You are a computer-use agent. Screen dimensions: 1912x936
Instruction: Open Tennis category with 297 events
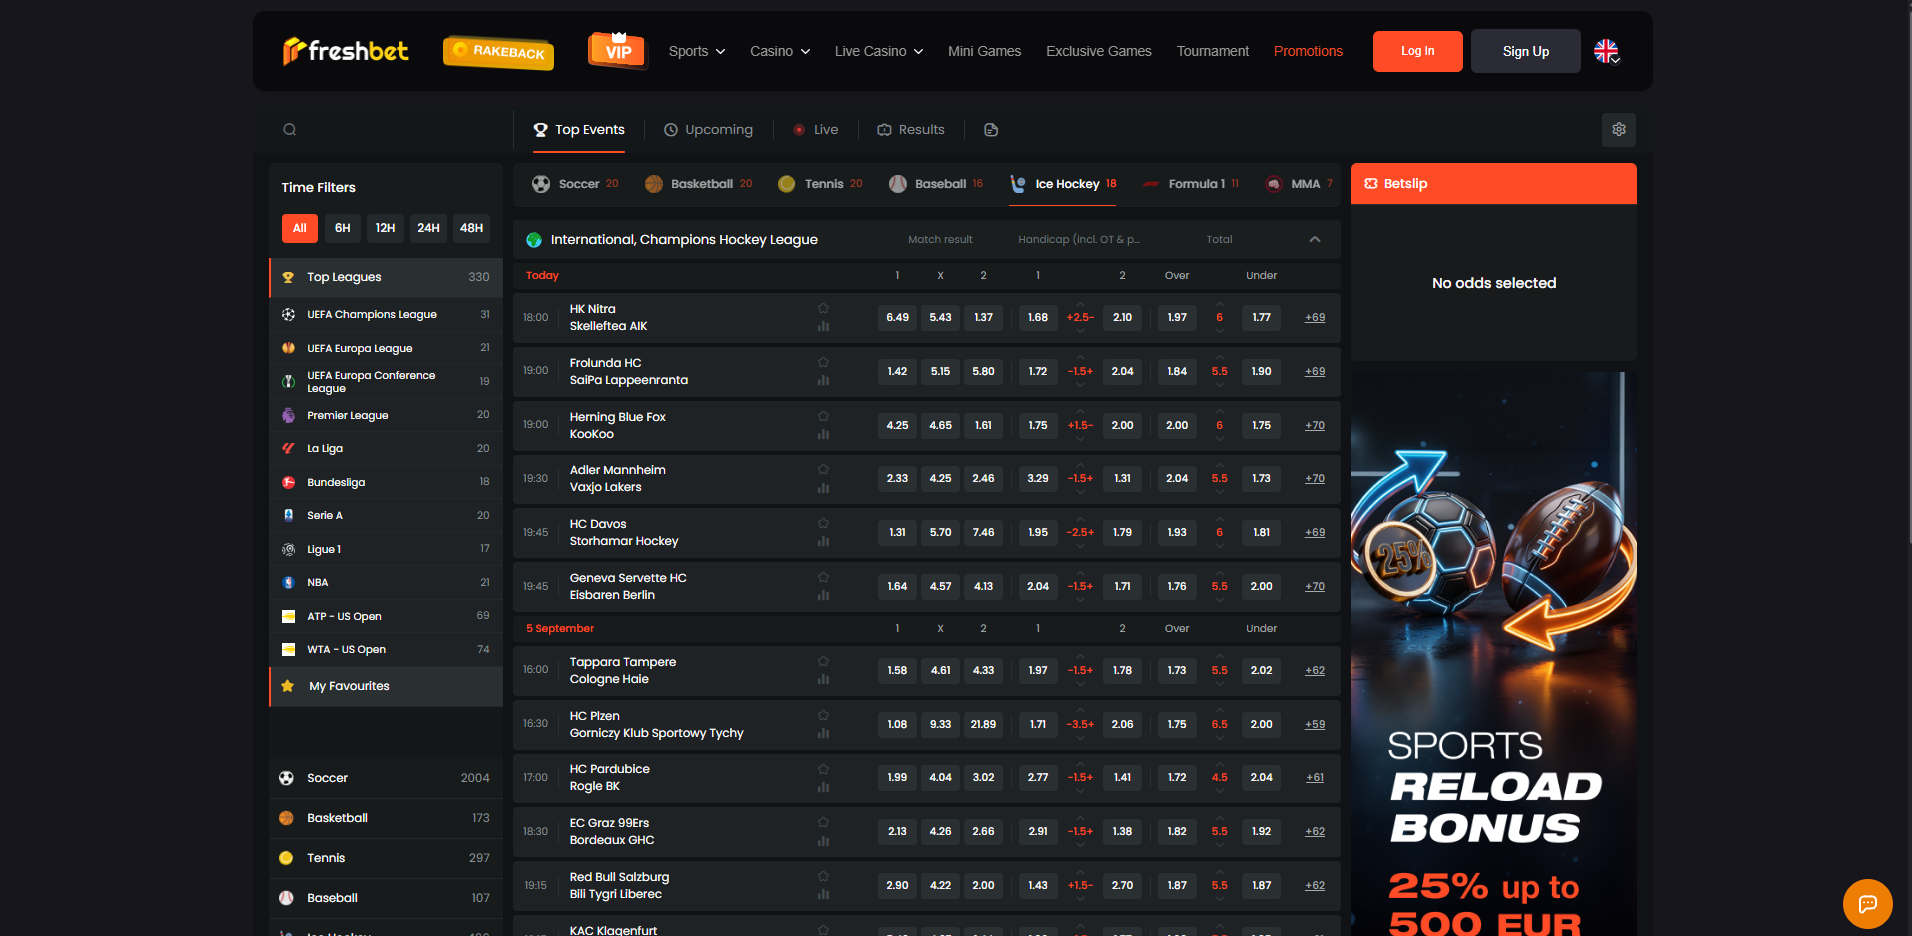point(386,858)
